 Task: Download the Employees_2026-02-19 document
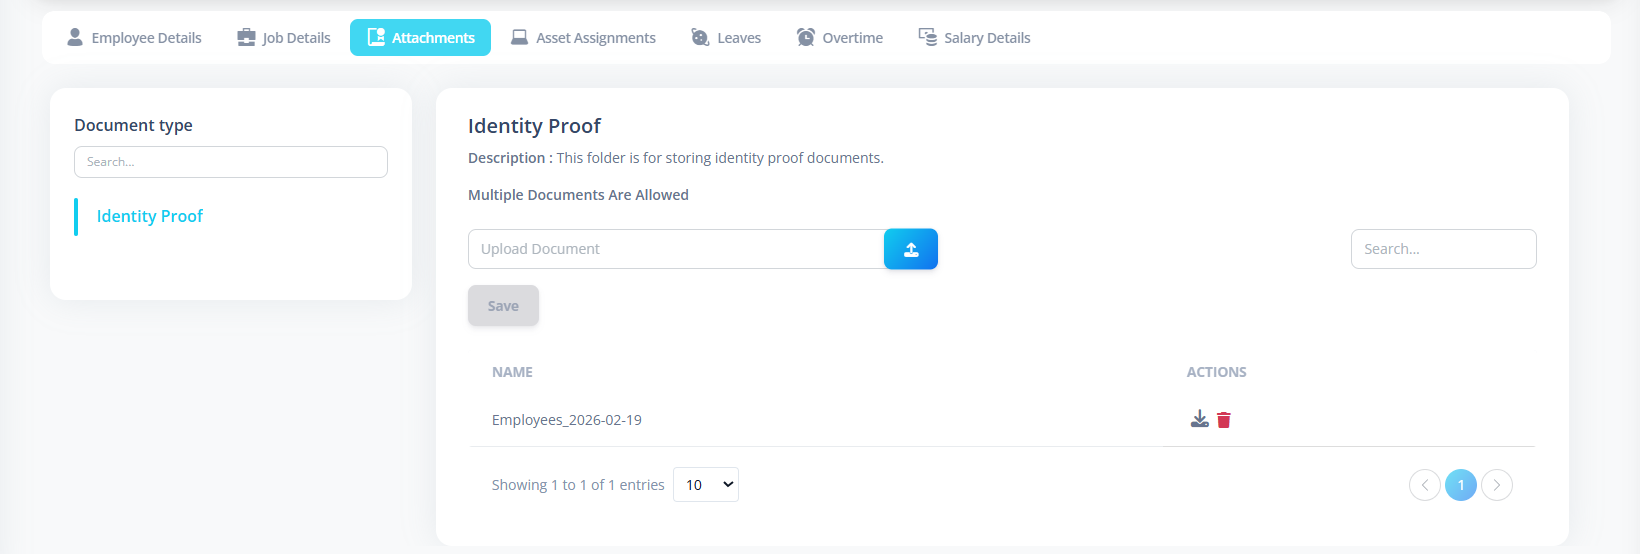point(1200,419)
